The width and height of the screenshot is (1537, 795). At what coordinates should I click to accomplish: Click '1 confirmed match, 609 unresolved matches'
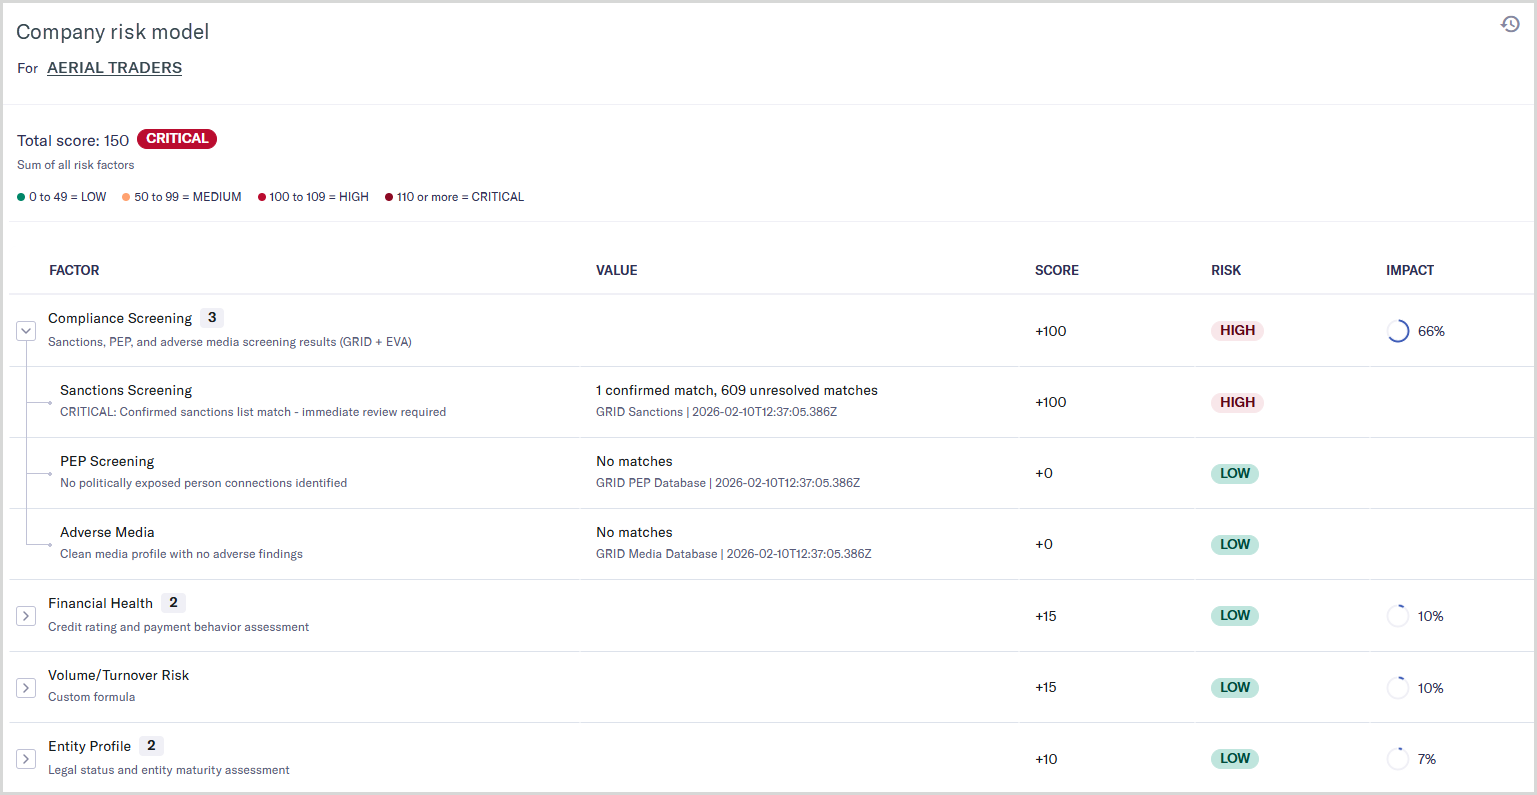tap(737, 390)
